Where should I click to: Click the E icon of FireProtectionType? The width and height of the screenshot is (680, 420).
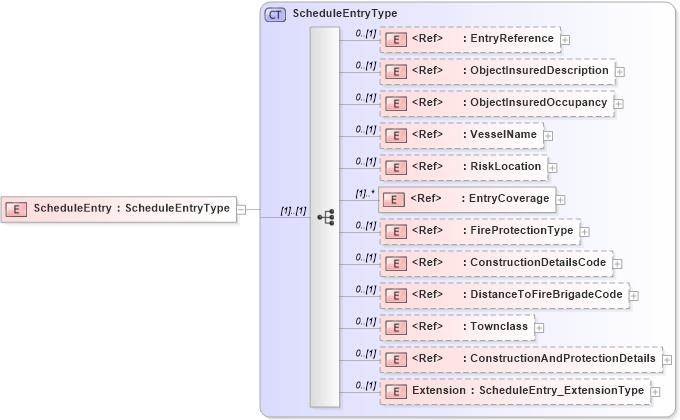pyautogui.click(x=396, y=232)
